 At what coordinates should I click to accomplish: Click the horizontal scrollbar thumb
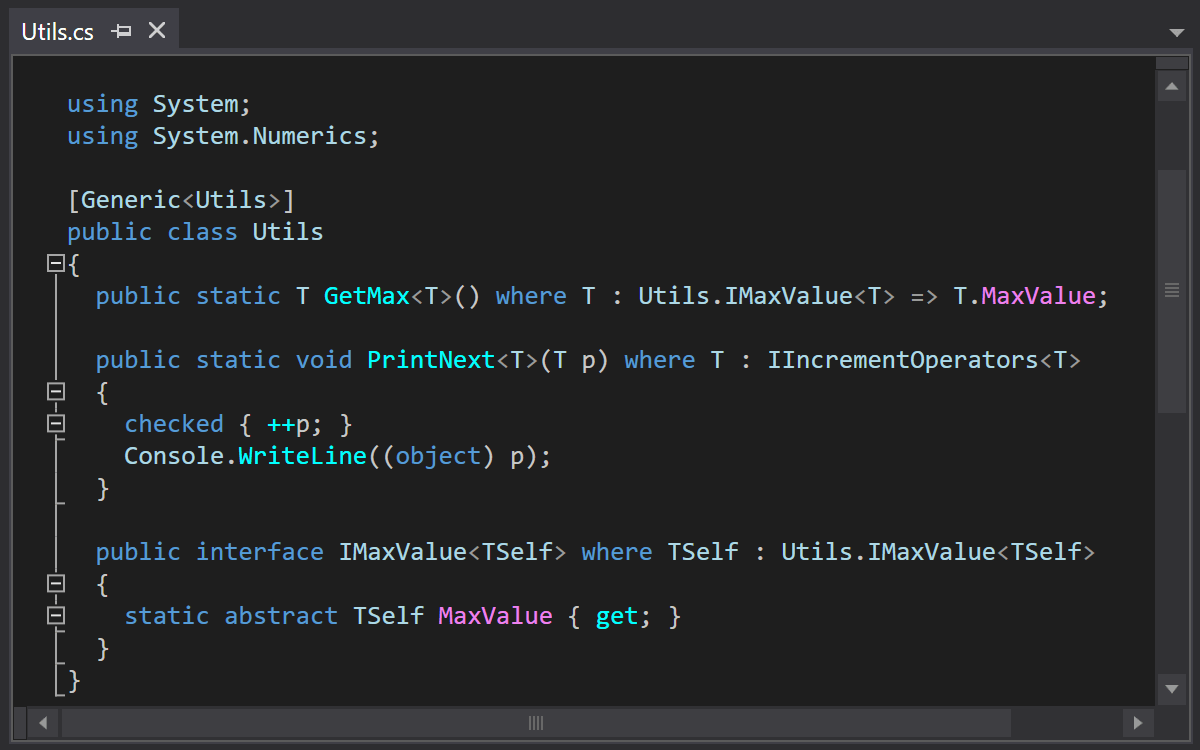tap(536, 722)
